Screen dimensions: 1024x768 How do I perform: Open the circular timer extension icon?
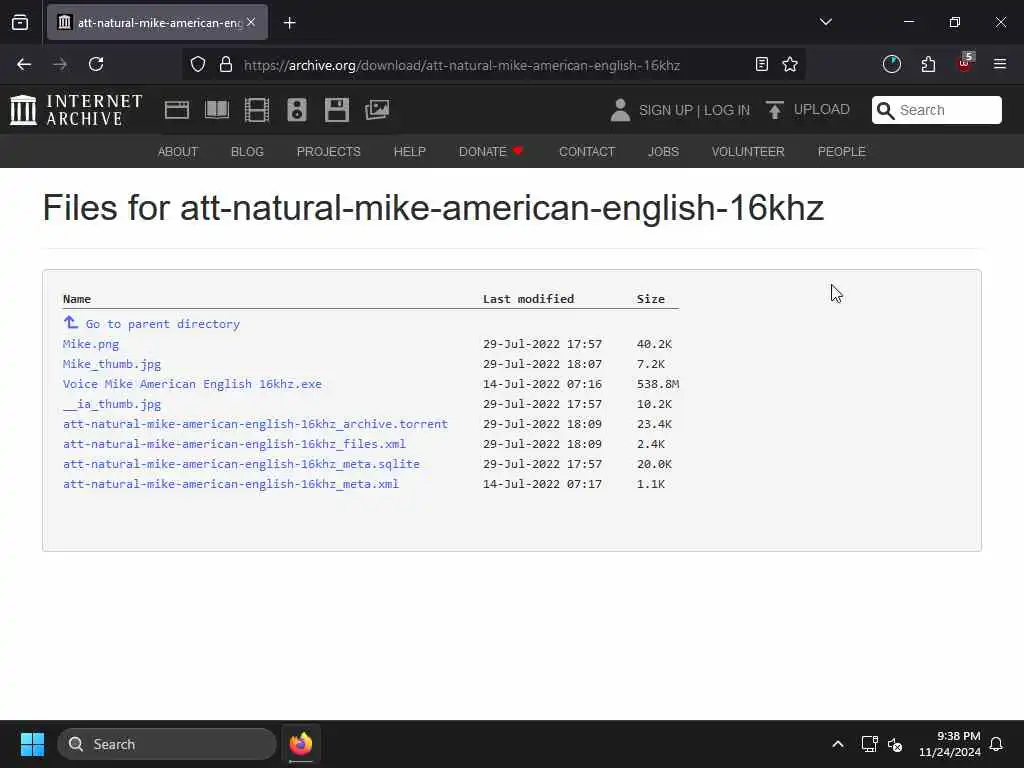[891, 64]
